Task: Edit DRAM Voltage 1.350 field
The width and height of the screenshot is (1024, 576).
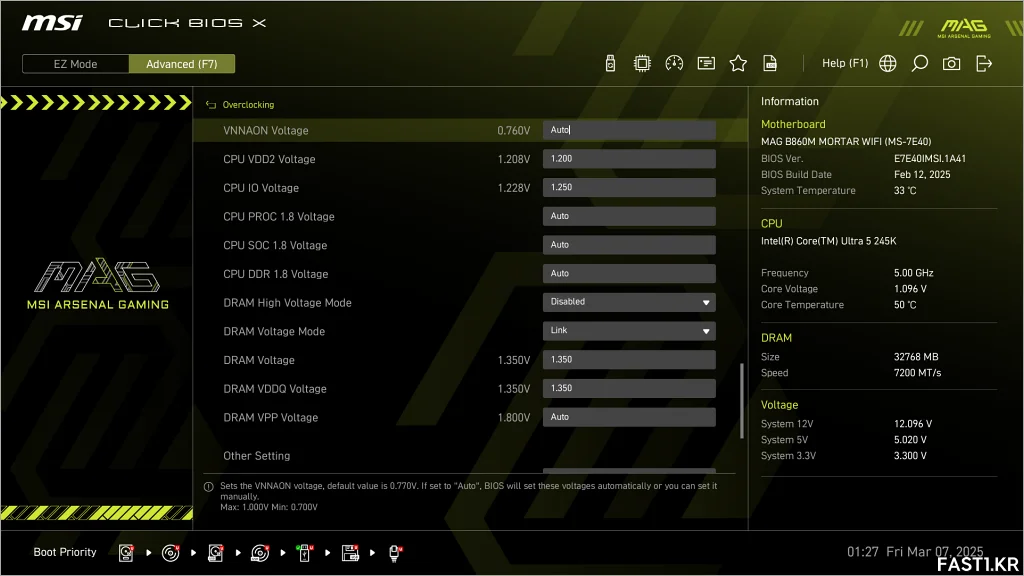Action: pos(629,360)
